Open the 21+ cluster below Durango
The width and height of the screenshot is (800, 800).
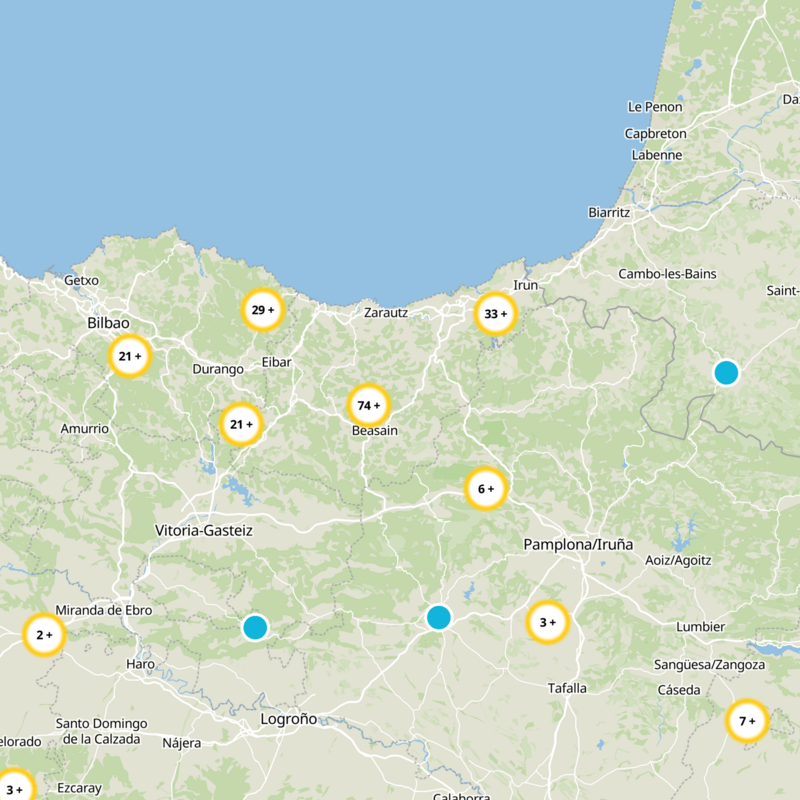coord(241,424)
